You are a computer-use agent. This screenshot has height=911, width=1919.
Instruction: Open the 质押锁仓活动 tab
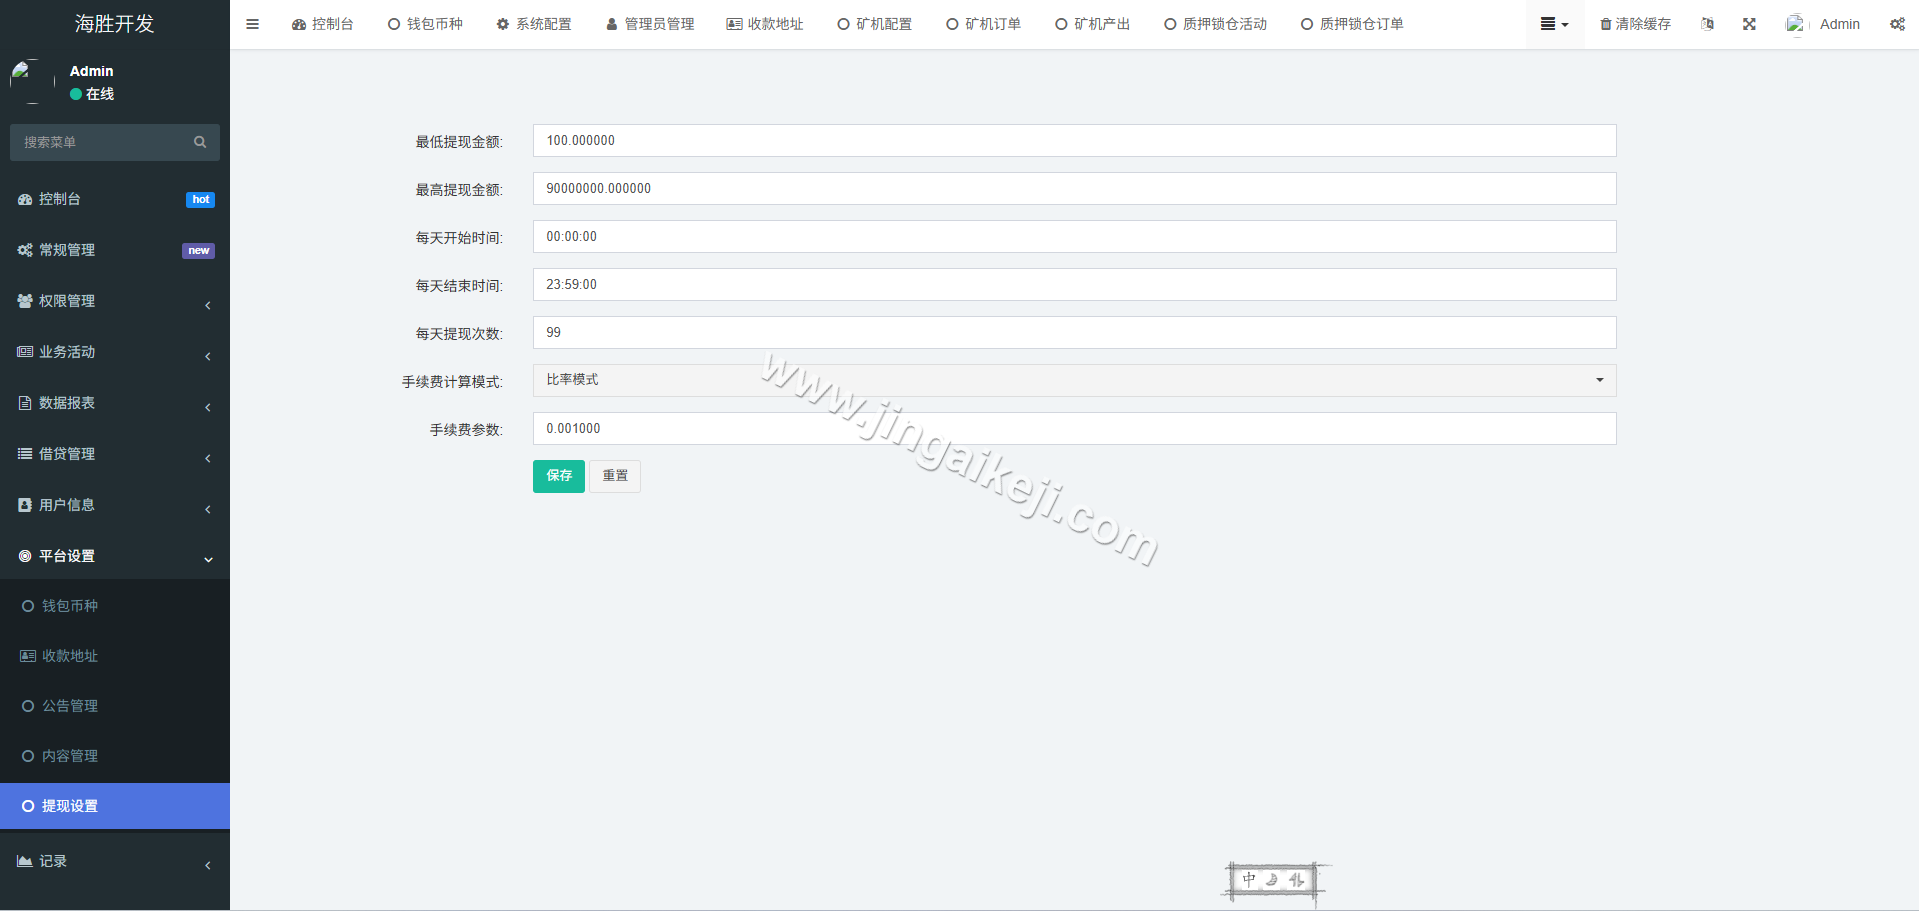[1215, 23]
